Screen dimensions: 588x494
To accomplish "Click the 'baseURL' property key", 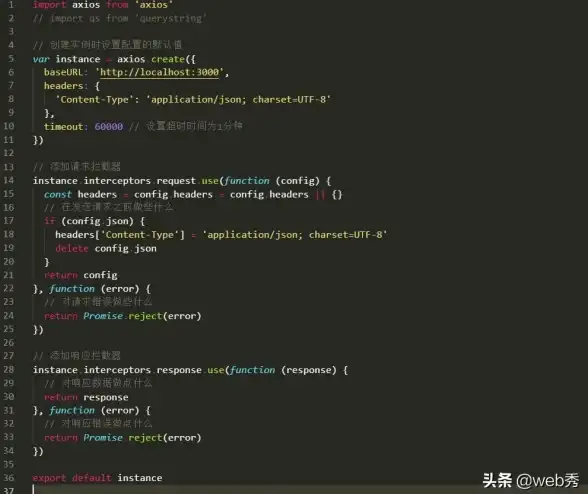I will [63, 72].
